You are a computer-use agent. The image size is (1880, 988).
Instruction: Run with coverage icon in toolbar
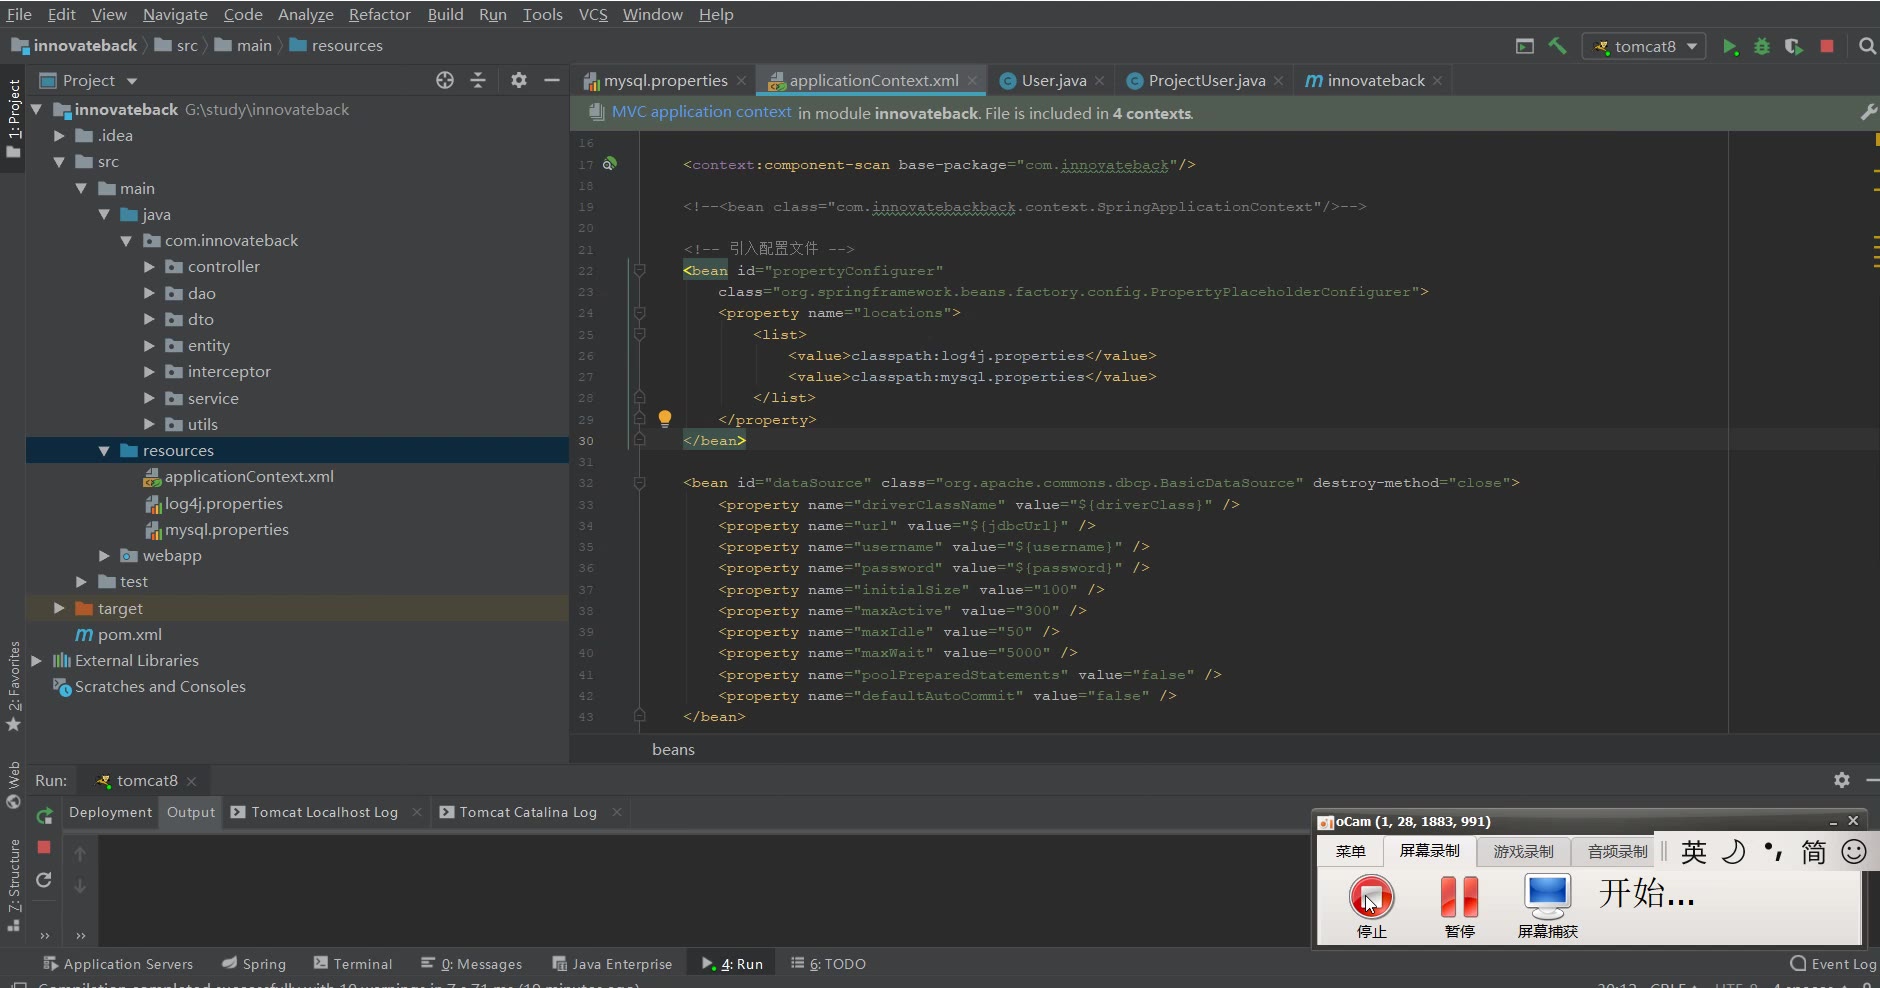point(1794,47)
